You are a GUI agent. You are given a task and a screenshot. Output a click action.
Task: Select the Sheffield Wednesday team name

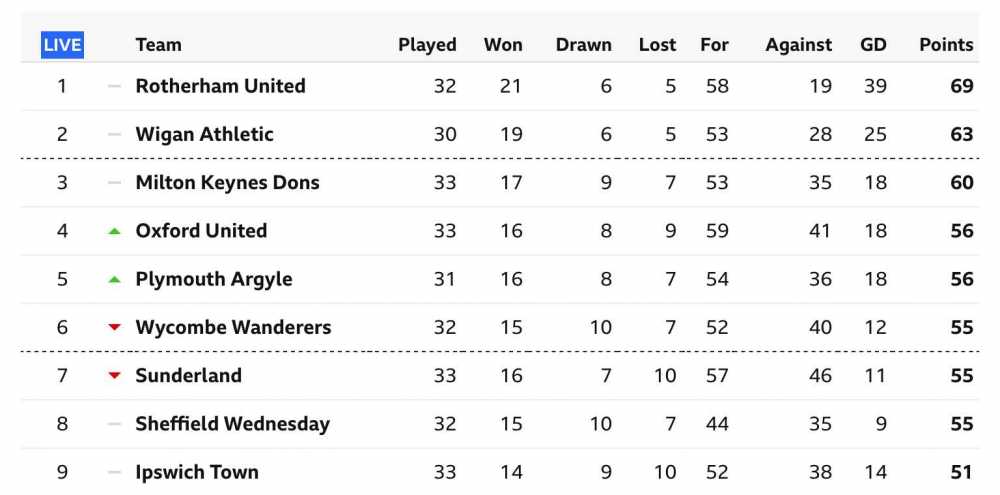point(233,424)
